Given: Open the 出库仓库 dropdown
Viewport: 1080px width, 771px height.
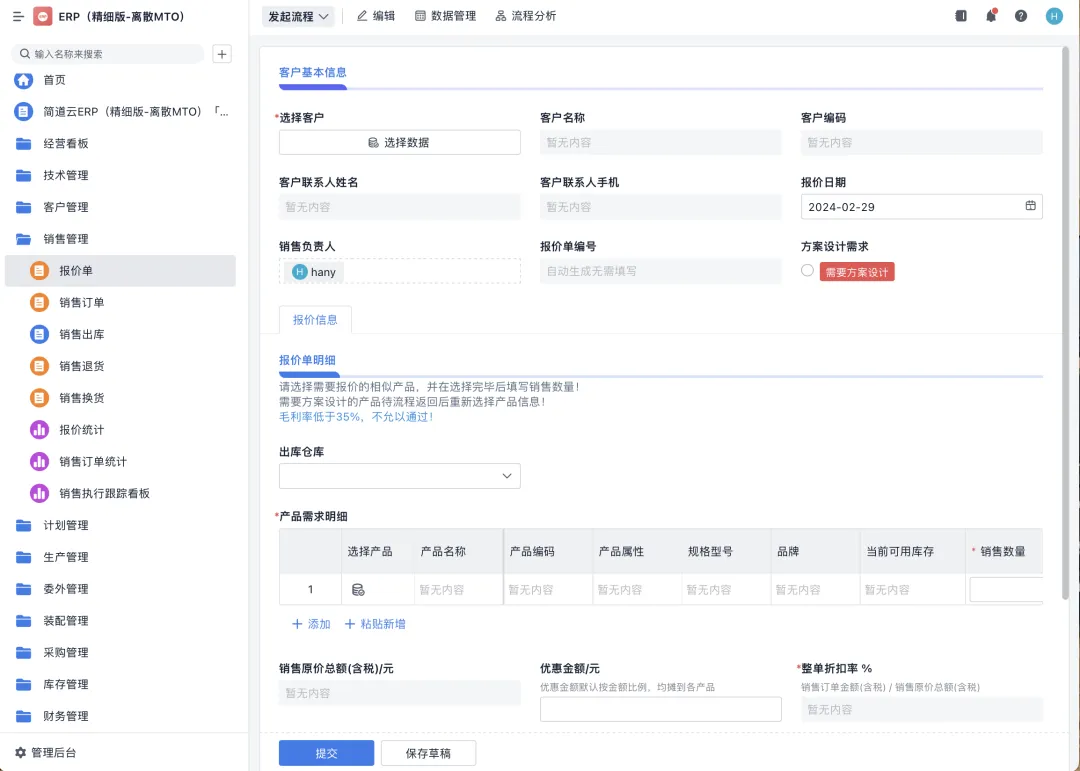Looking at the screenshot, I should [x=399, y=476].
